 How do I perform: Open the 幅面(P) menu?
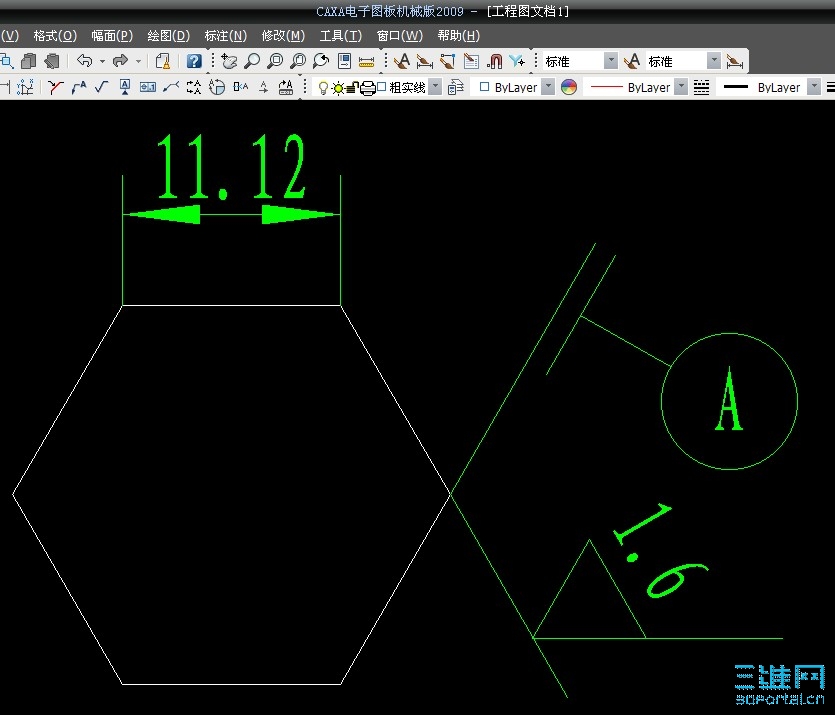pos(112,36)
